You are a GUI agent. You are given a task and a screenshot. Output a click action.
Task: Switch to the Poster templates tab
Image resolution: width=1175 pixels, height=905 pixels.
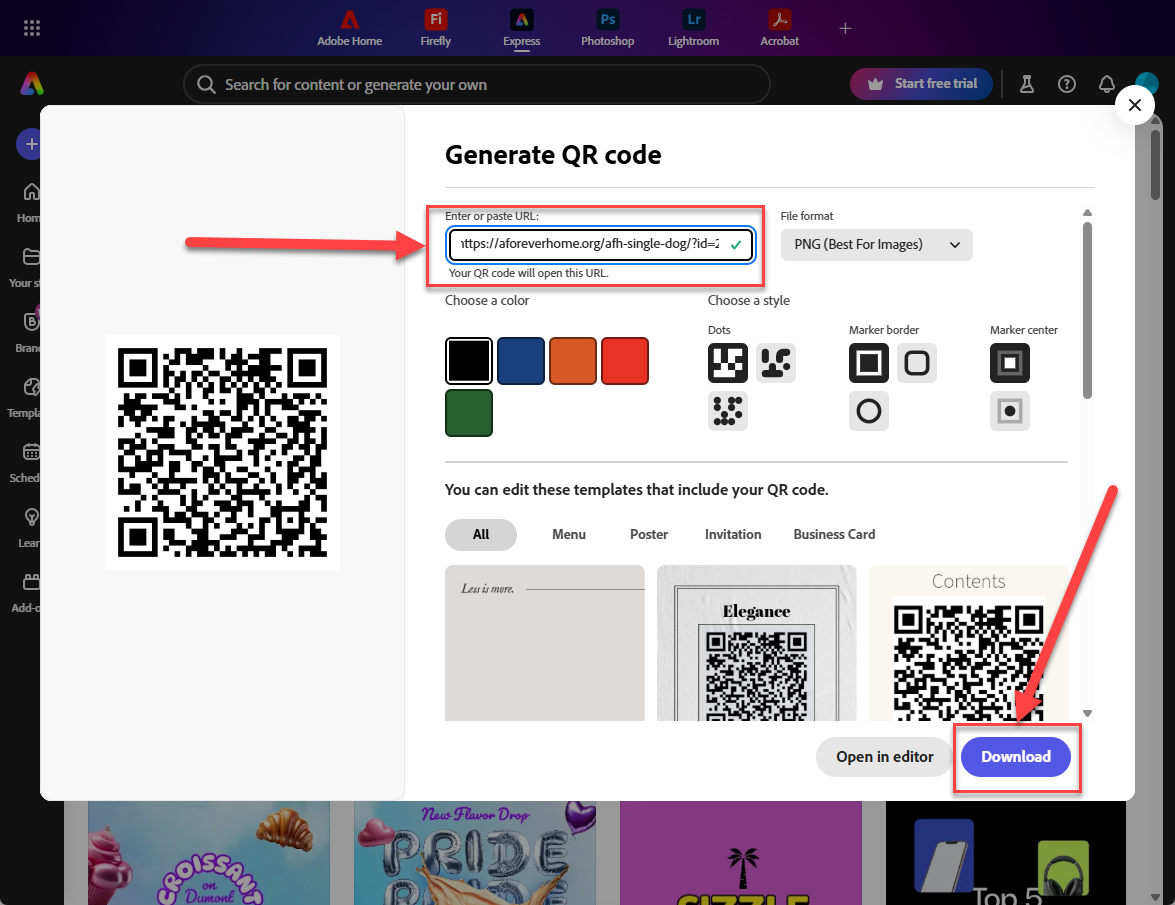[x=648, y=534]
